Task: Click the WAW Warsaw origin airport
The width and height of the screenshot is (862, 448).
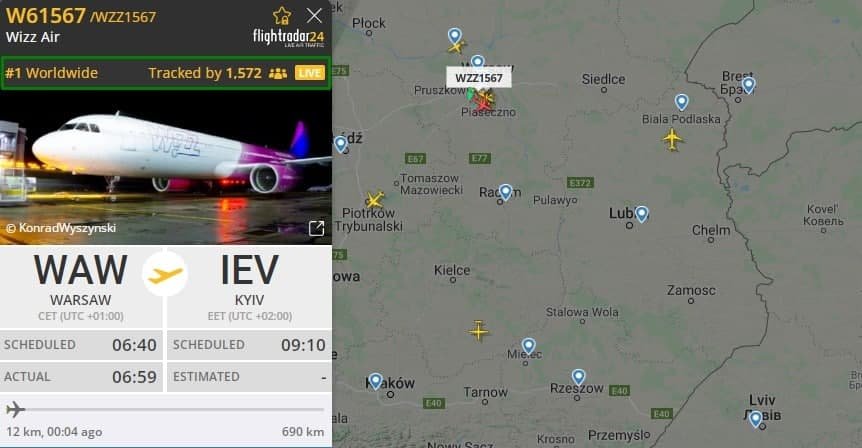Action: [81, 286]
